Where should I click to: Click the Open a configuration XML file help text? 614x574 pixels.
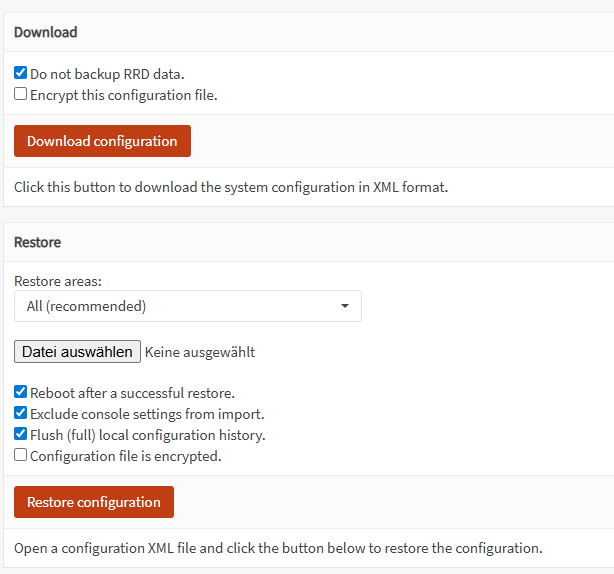[x=278, y=548]
